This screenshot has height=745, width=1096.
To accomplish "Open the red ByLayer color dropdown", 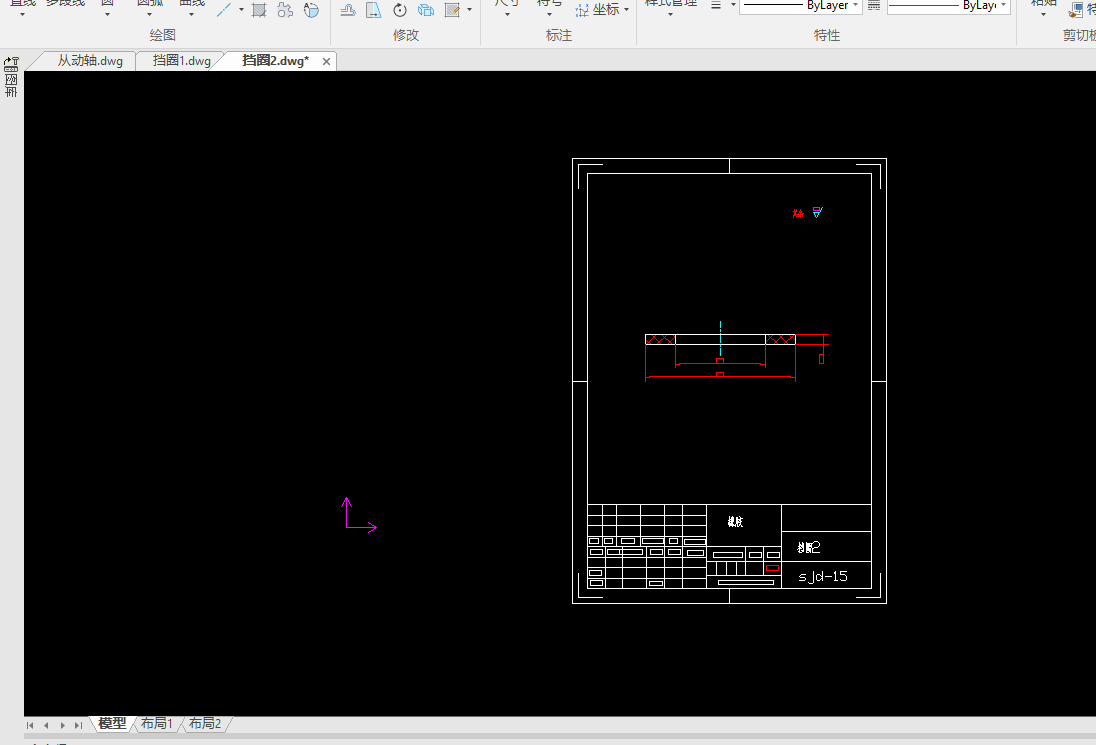I will (948, 6).
